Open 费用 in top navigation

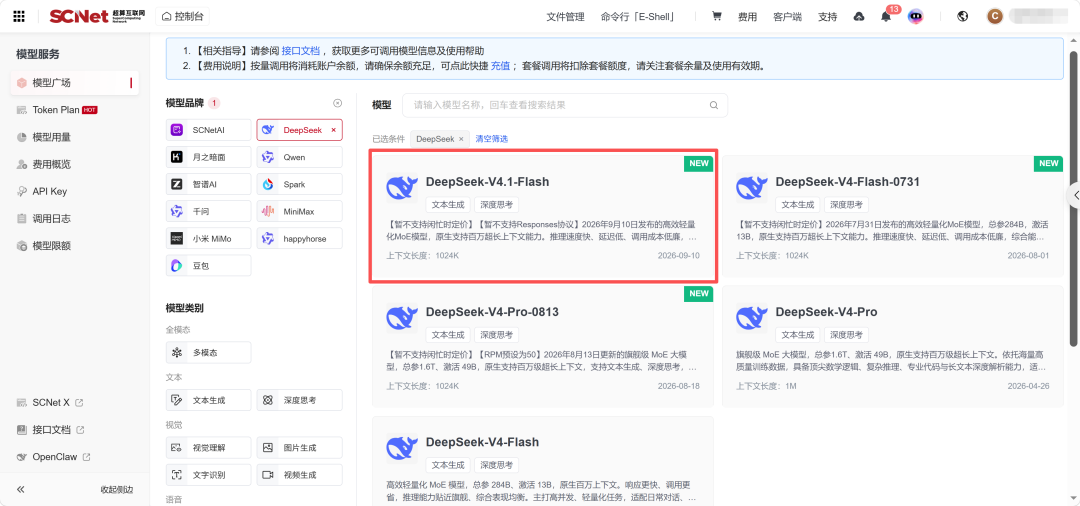click(x=747, y=17)
